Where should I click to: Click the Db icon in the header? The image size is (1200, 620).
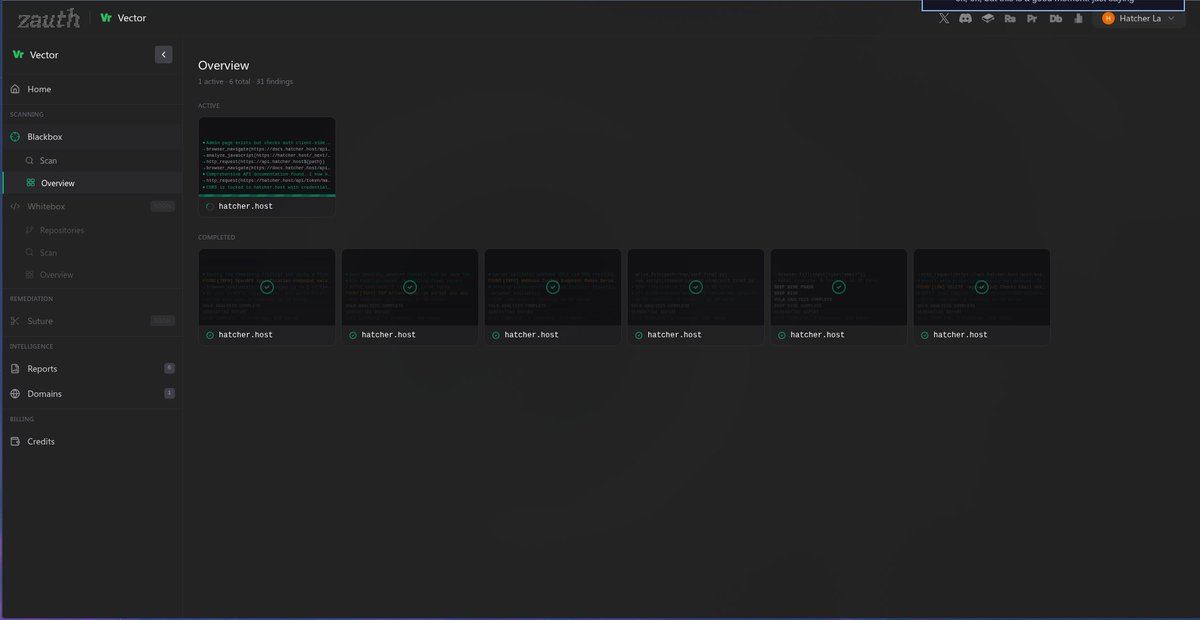pos(1055,18)
